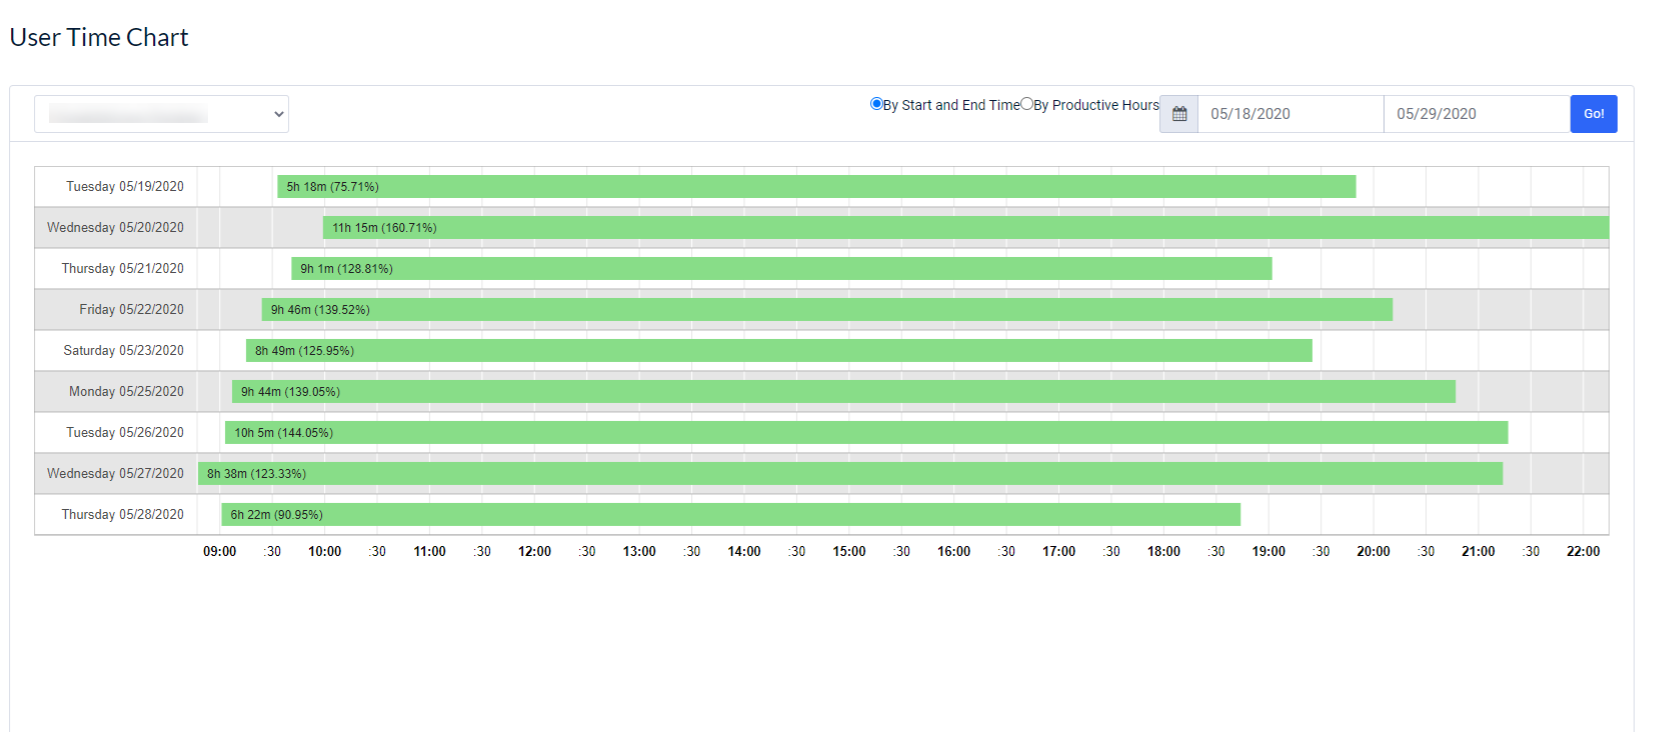The width and height of the screenshot is (1653, 732).
Task: Click the 11:00 time axis label
Action: pyautogui.click(x=430, y=552)
